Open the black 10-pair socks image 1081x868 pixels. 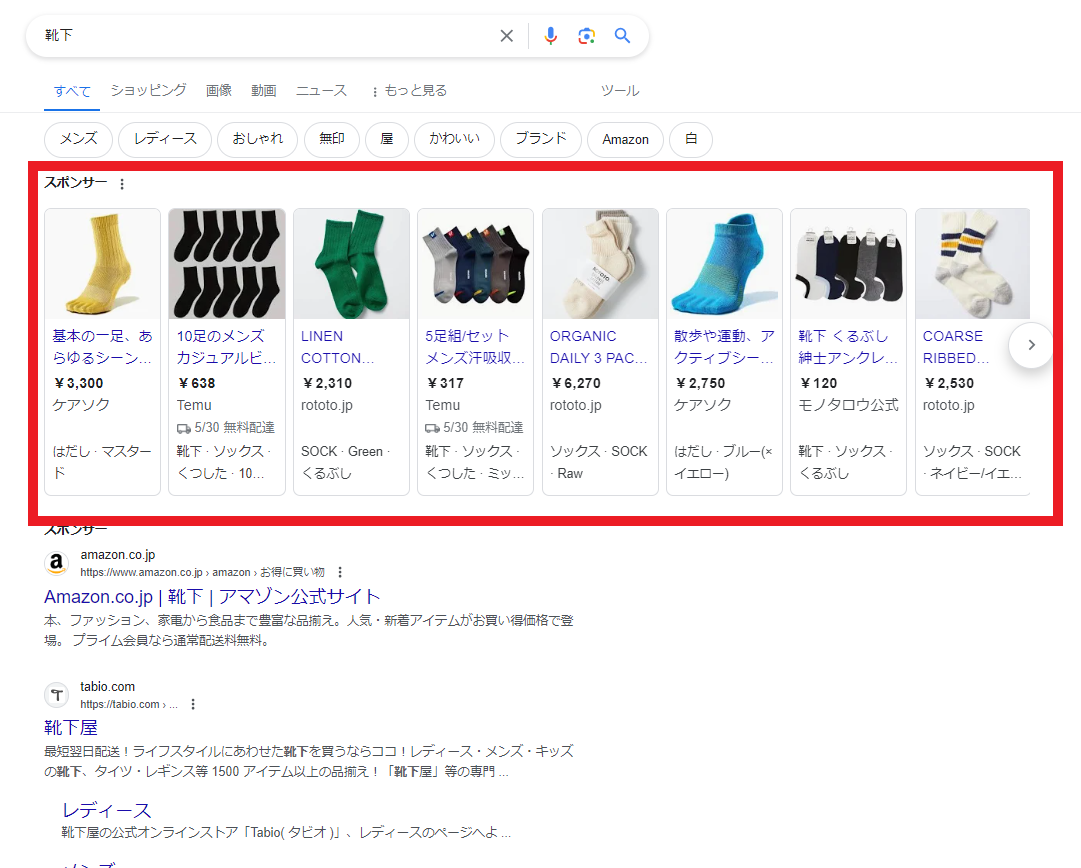click(x=227, y=264)
